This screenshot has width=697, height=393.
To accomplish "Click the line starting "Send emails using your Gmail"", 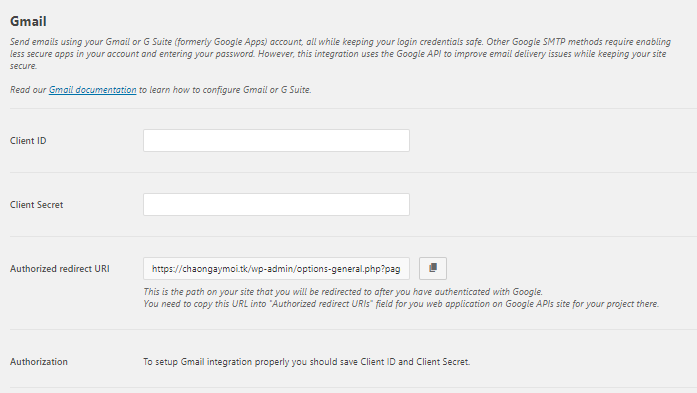I will (340, 42).
